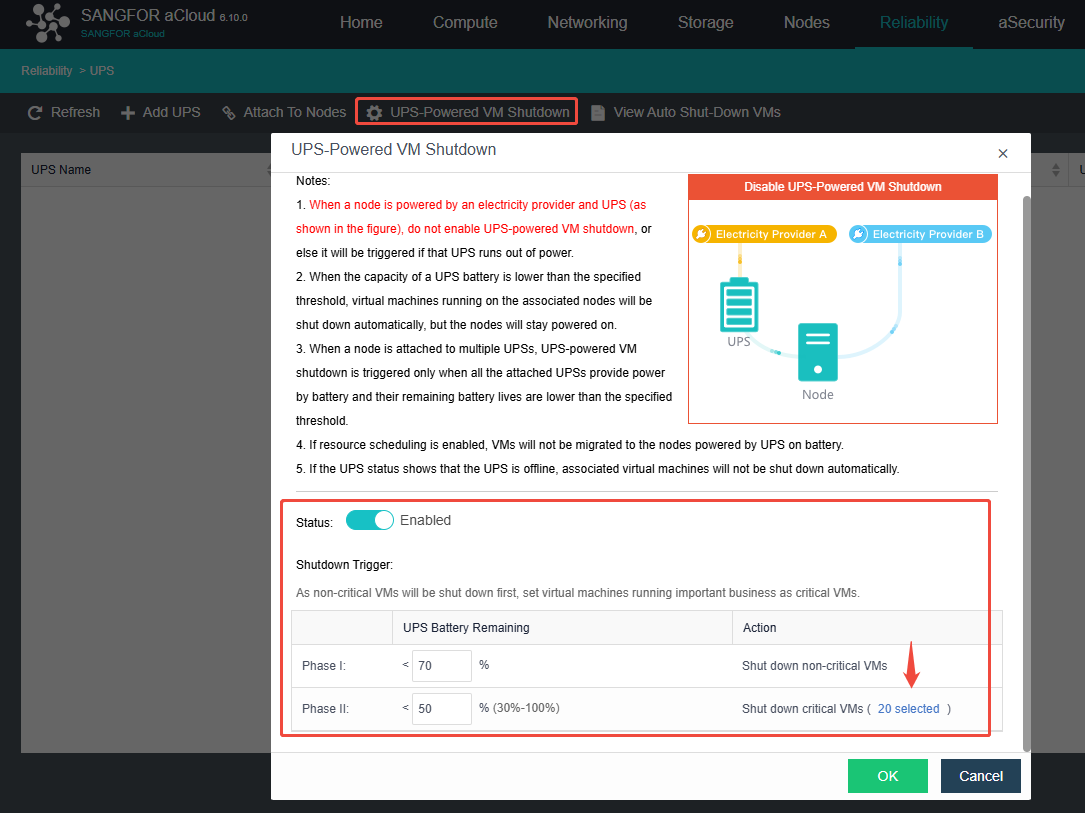Switch to the Storage tab
This screenshot has width=1085, height=813.
tap(706, 23)
